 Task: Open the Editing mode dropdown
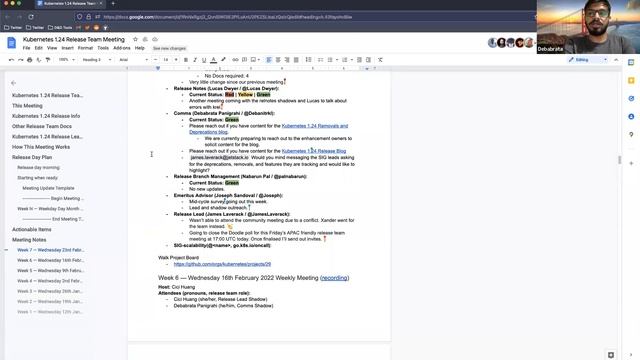(x=588, y=60)
